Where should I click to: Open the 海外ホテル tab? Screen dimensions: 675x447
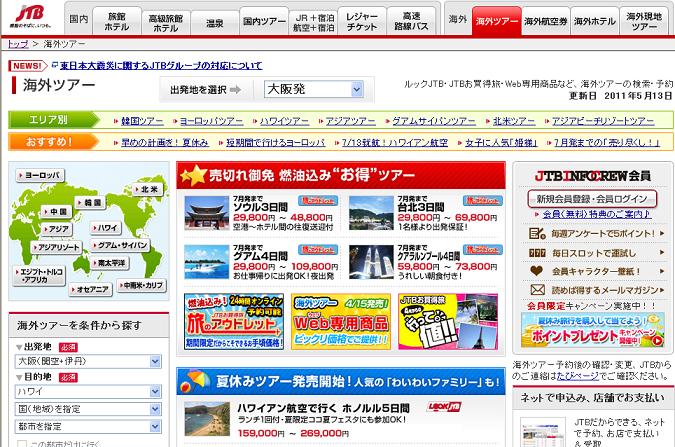pos(594,21)
